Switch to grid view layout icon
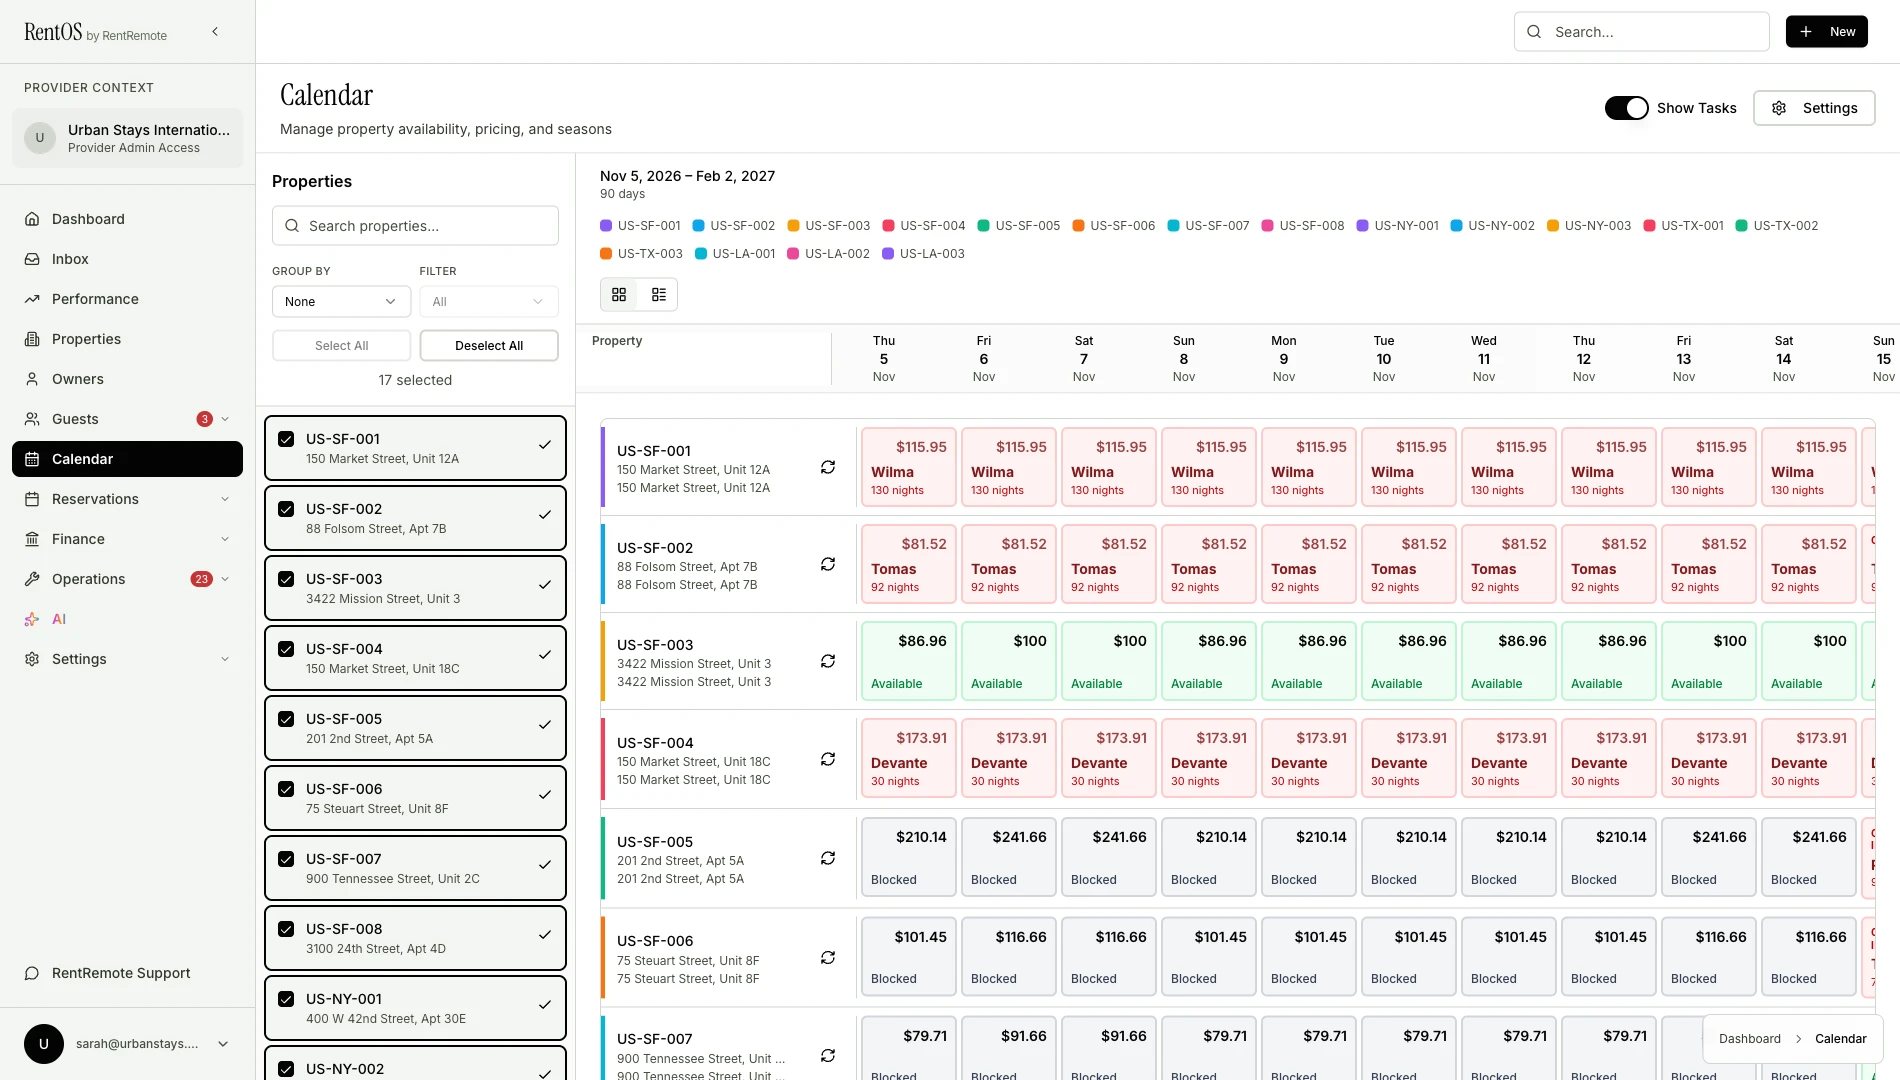Screen dimensions: 1900x1080 click(x=619, y=295)
